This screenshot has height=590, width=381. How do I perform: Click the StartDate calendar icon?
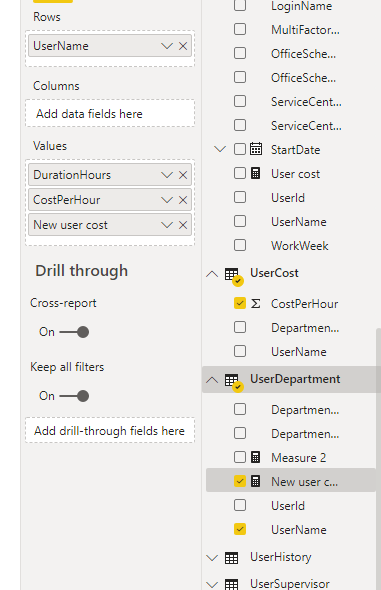(x=256, y=149)
